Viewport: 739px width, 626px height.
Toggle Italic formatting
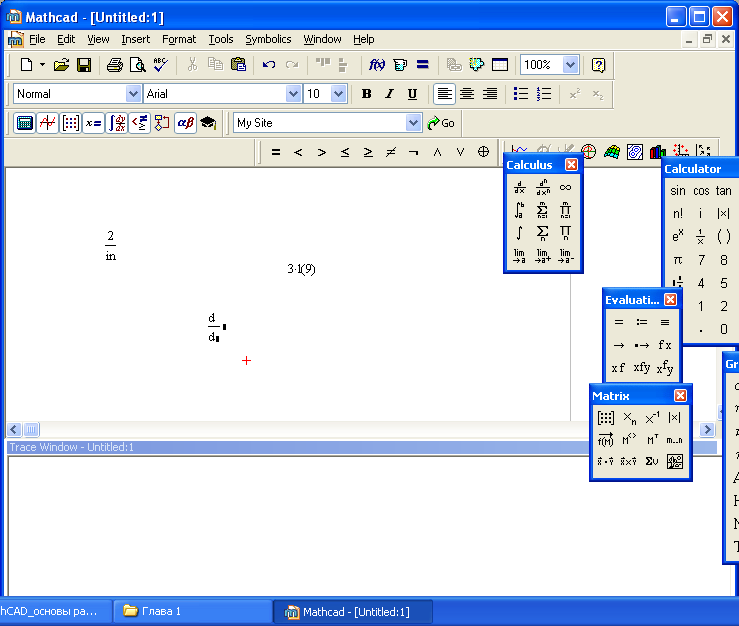[x=389, y=94]
